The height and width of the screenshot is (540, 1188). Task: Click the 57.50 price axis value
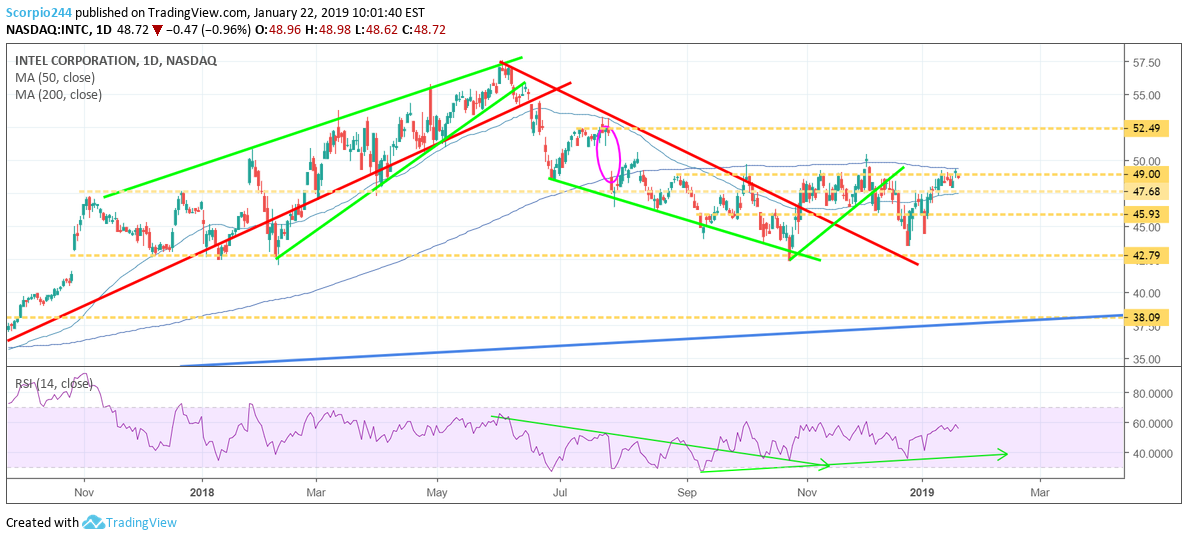tap(1148, 63)
